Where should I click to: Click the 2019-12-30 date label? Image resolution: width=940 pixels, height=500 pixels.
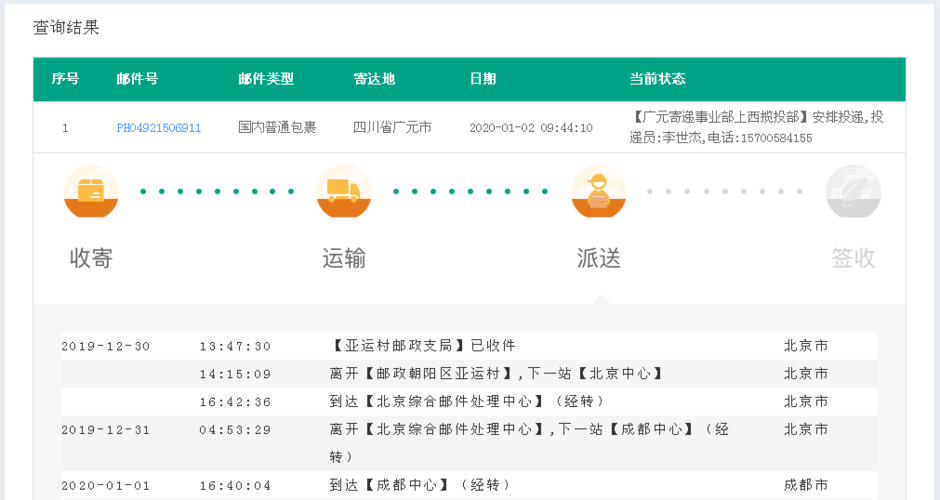[106, 347]
